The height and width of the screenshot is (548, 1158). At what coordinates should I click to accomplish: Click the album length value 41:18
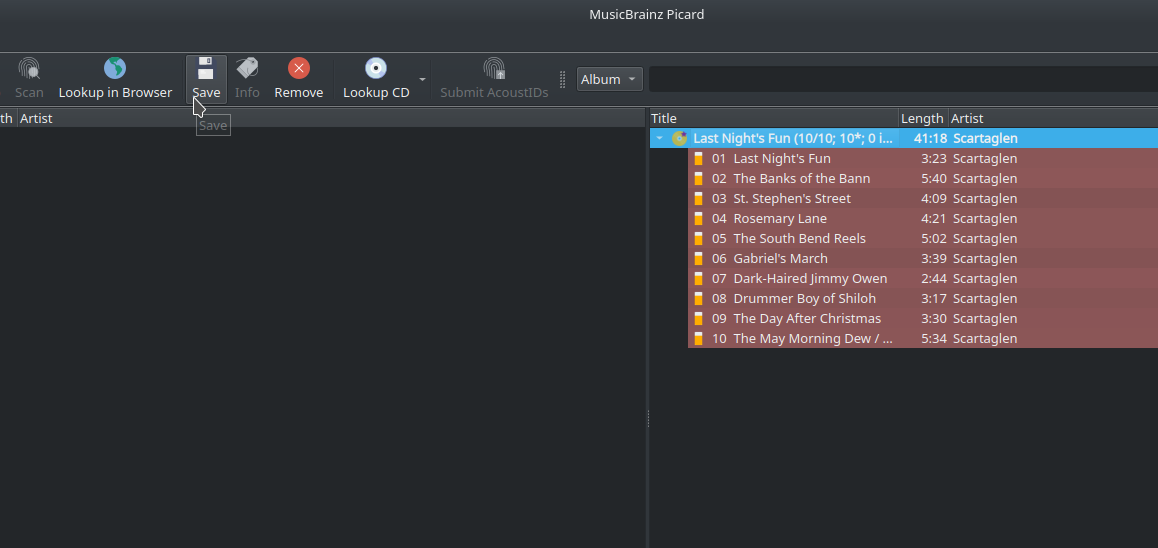pyautogui.click(x=930, y=138)
